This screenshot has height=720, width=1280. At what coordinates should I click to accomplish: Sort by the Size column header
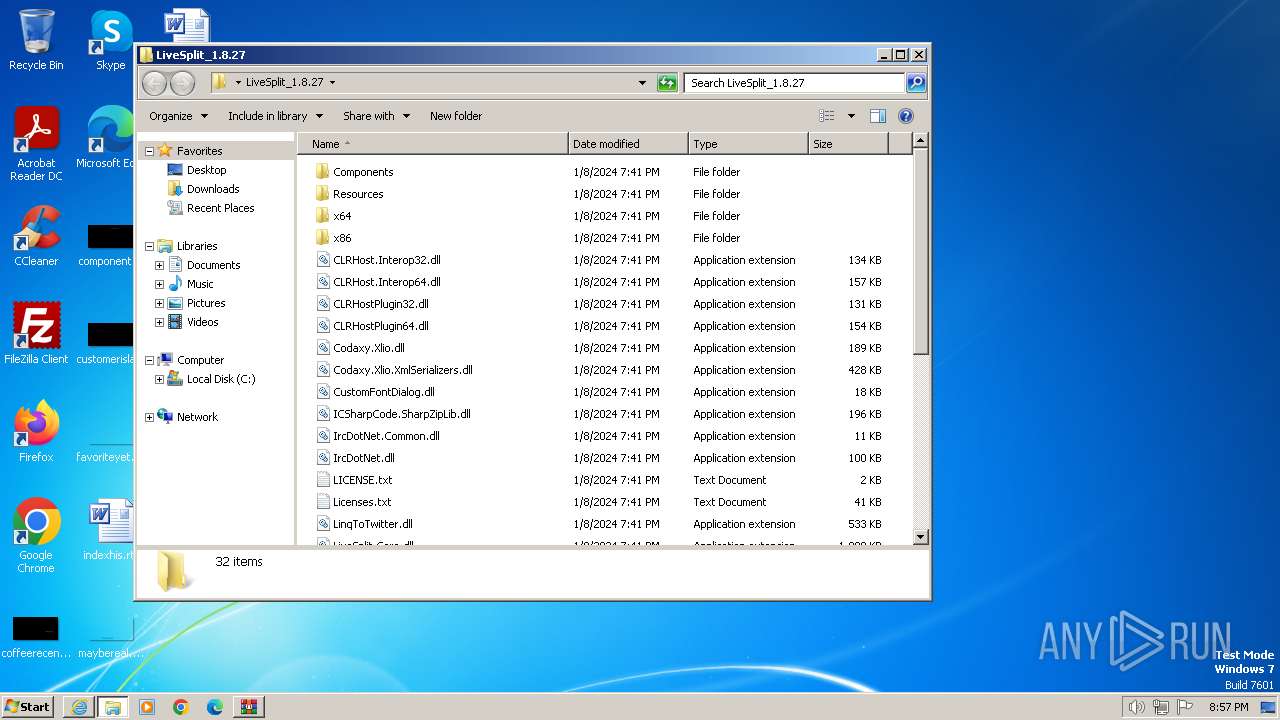coord(848,144)
